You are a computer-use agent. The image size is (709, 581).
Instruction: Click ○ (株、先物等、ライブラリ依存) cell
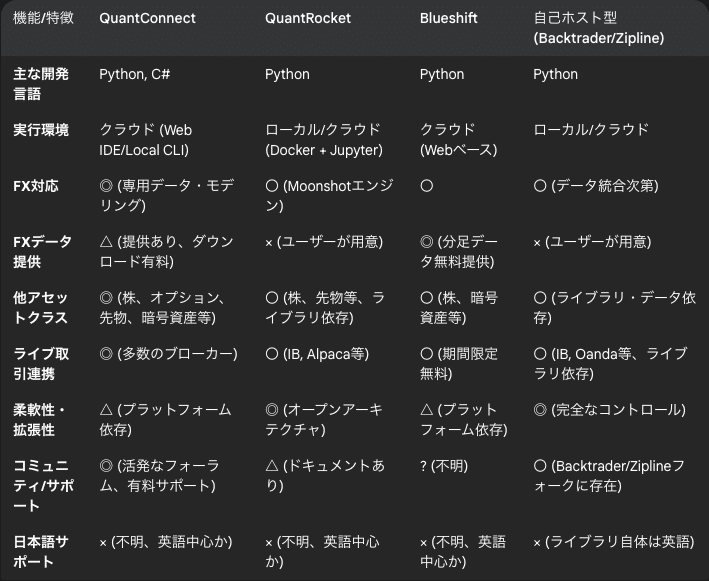[325, 307]
